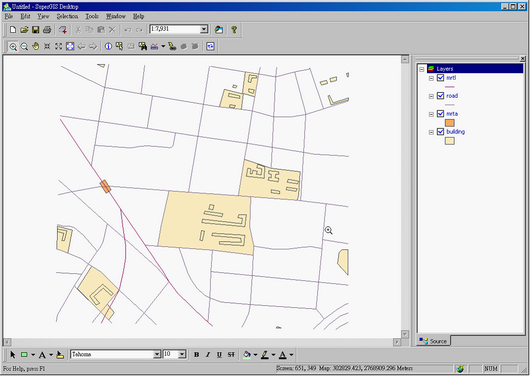
Task: Select the Identify info tool
Action: (x=108, y=46)
